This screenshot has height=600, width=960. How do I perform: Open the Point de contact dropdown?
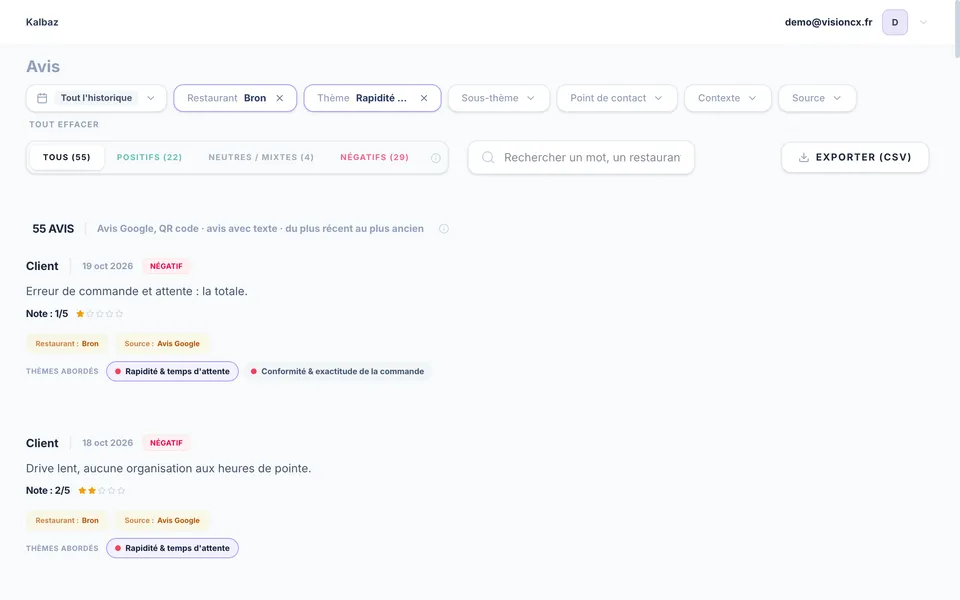click(x=617, y=98)
